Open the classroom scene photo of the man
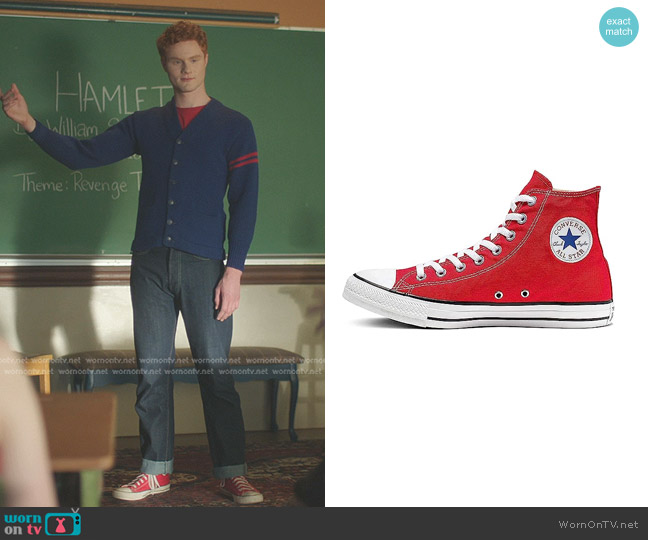The width and height of the screenshot is (648, 540). coord(162,253)
